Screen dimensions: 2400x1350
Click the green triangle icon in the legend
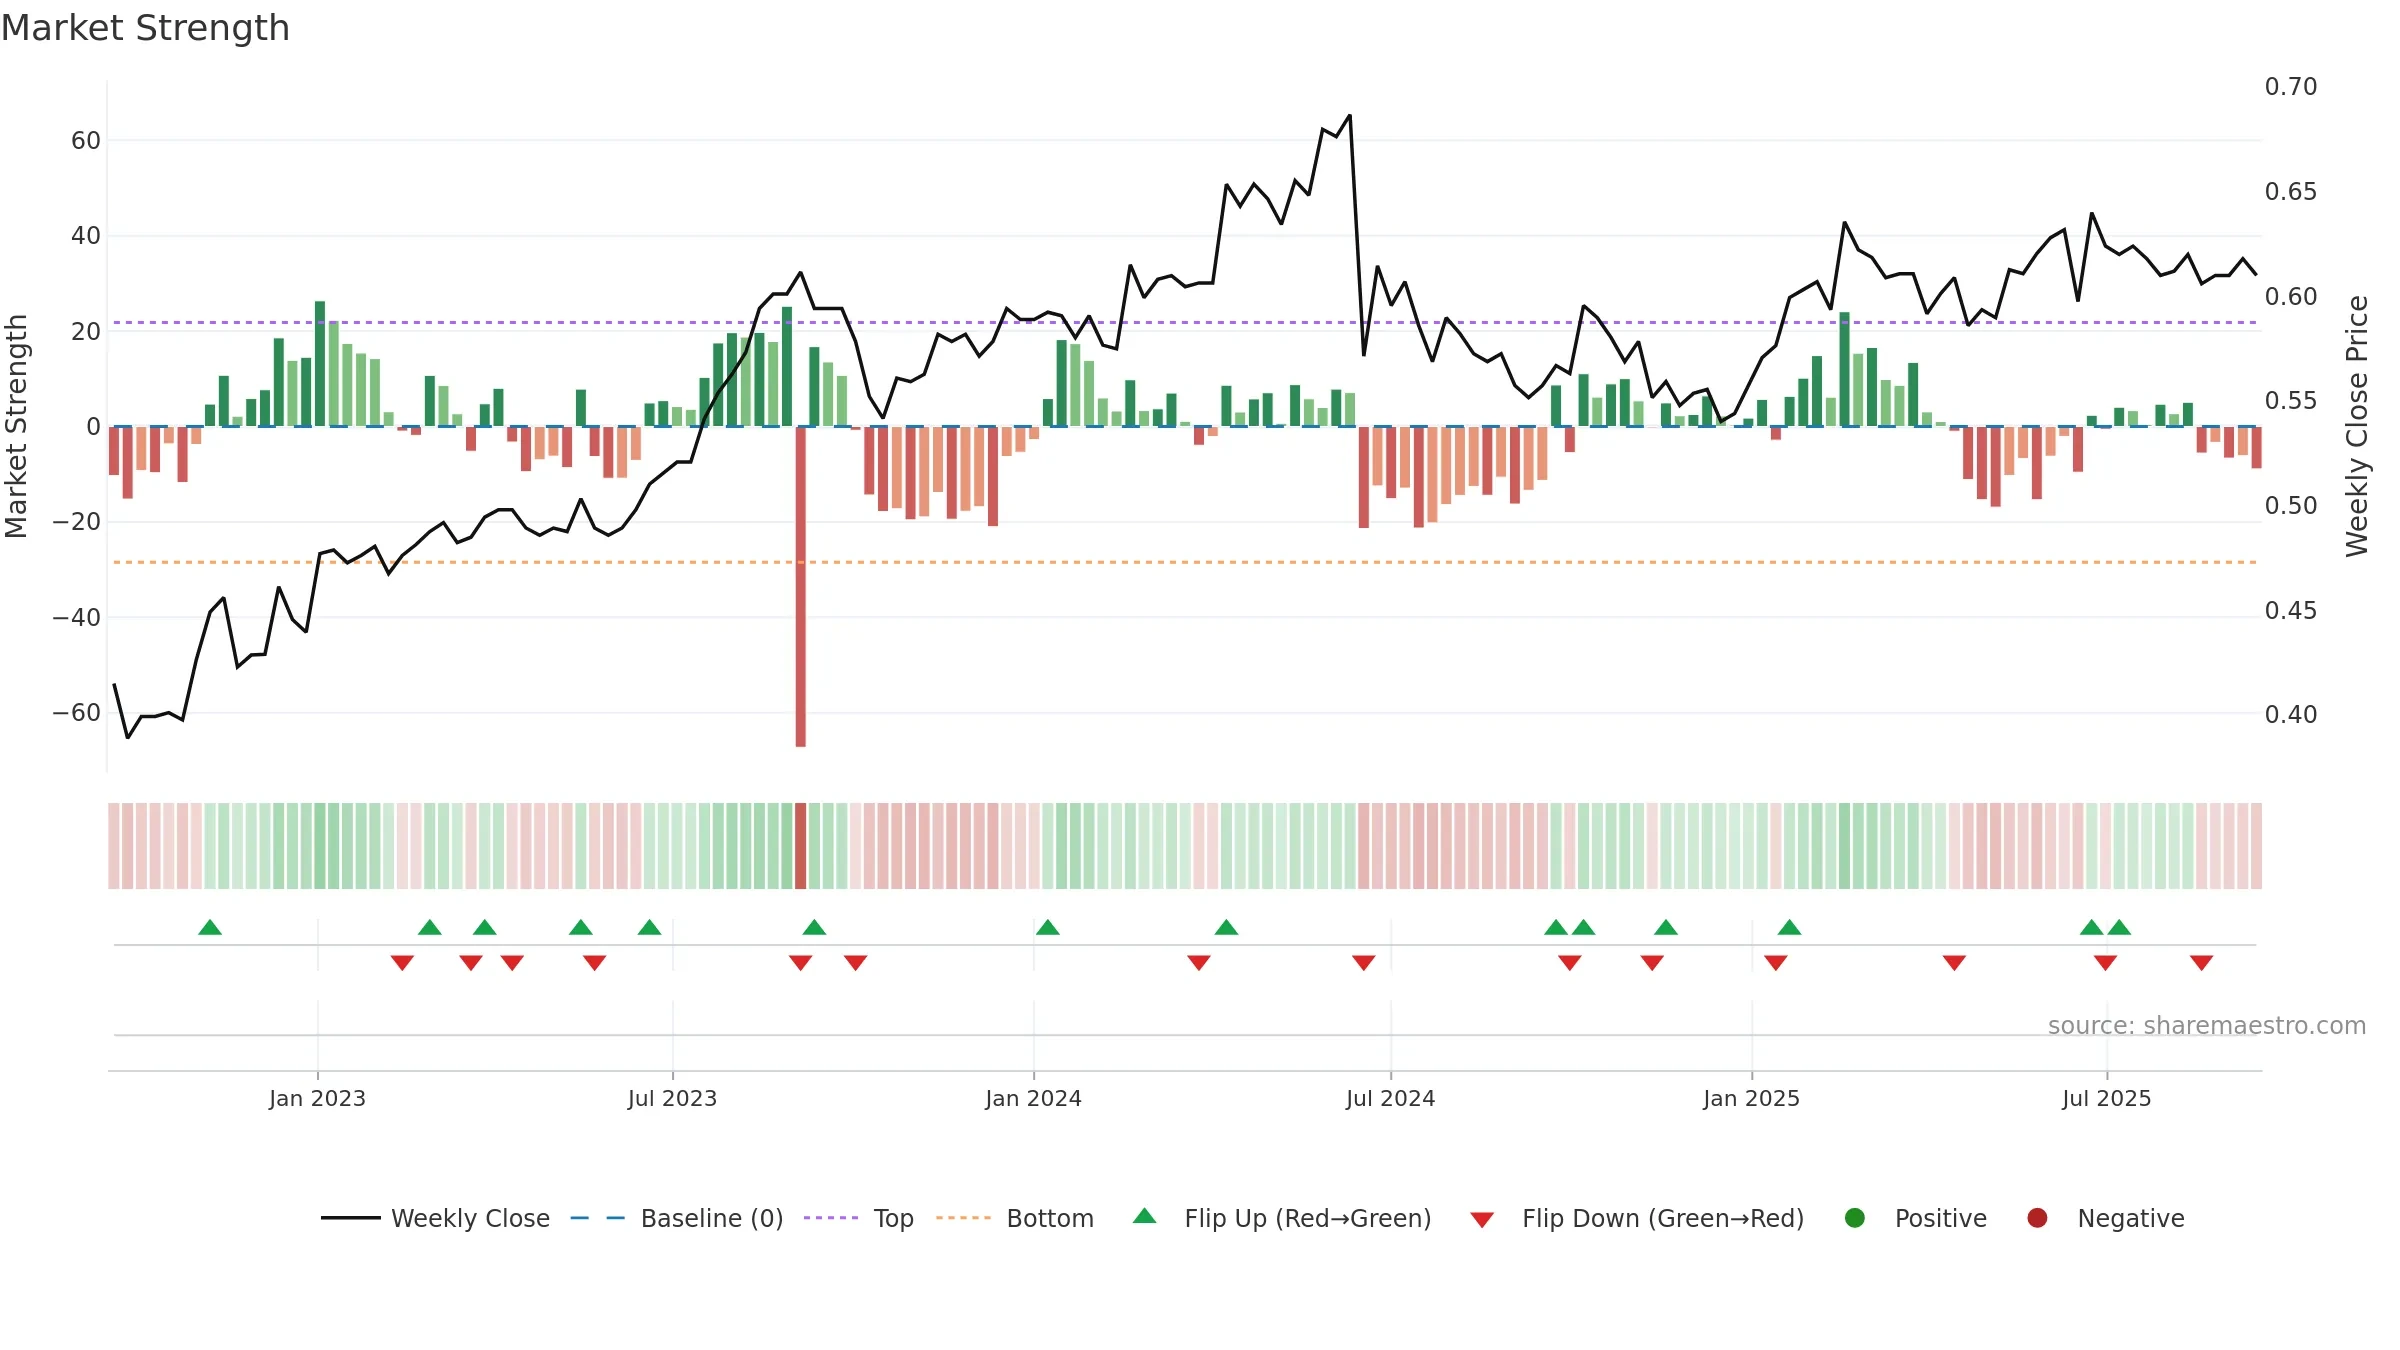coord(1145,1216)
